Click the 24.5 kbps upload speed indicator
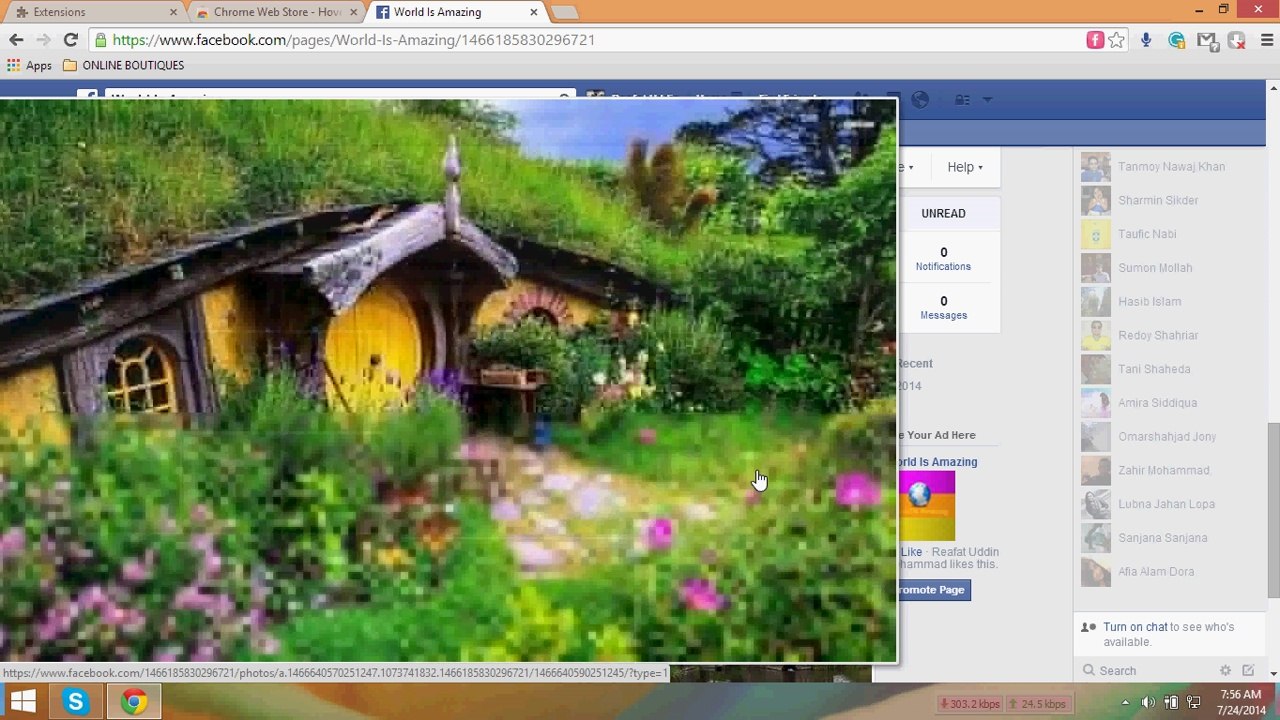The height and width of the screenshot is (720, 1280). tap(1037, 704)
